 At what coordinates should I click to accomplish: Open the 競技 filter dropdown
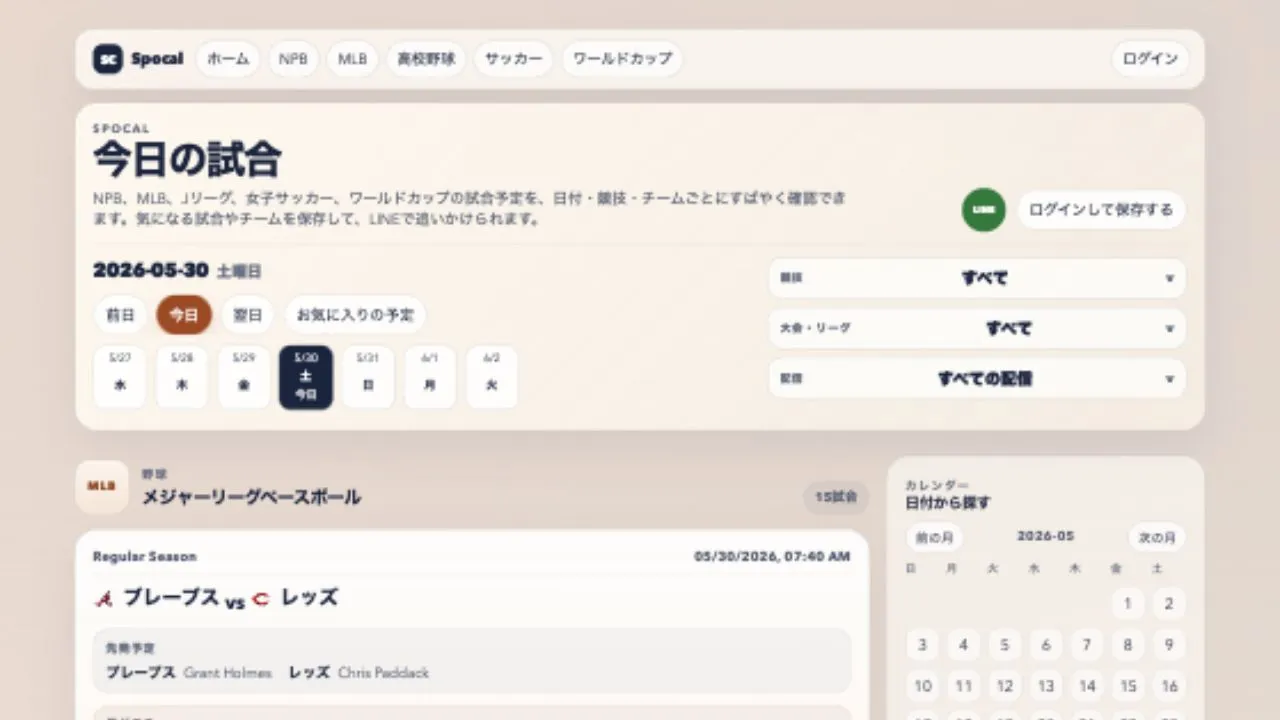click(x=977, y=278)
